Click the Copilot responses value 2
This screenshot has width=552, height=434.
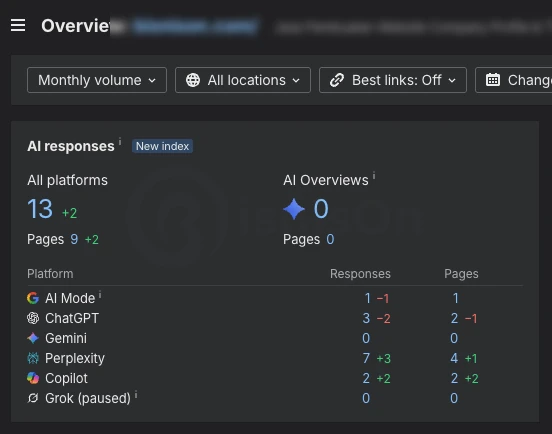[x=366, y=378]
